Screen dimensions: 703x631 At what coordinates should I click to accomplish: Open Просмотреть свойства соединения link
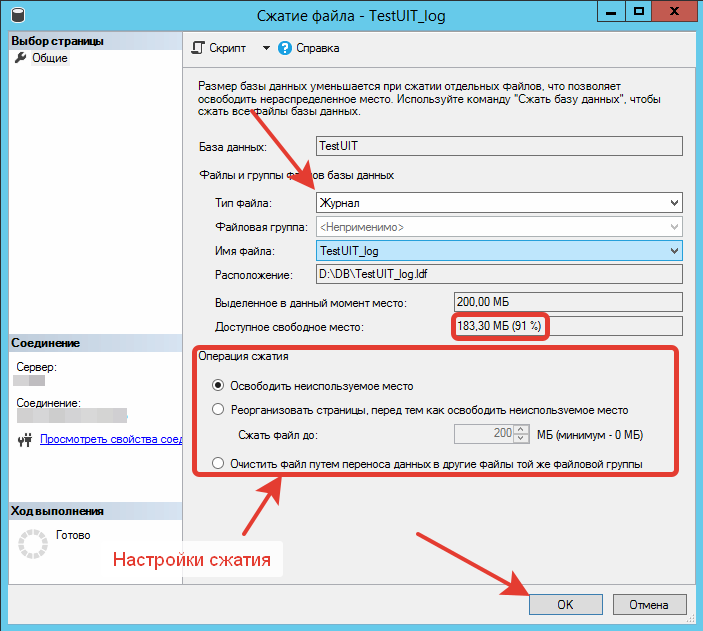[111, 439]
